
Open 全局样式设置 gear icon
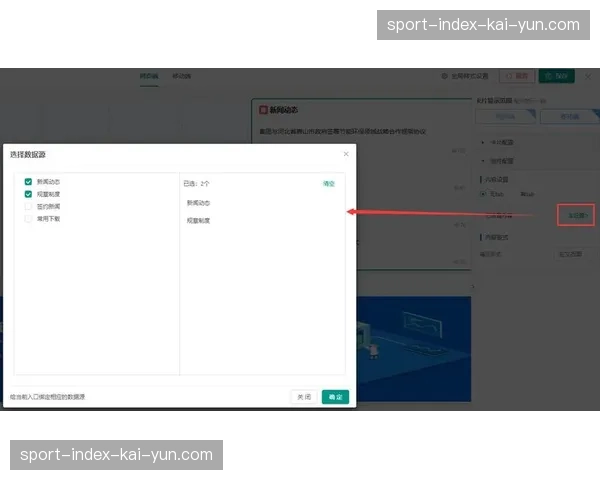point(445,76)
